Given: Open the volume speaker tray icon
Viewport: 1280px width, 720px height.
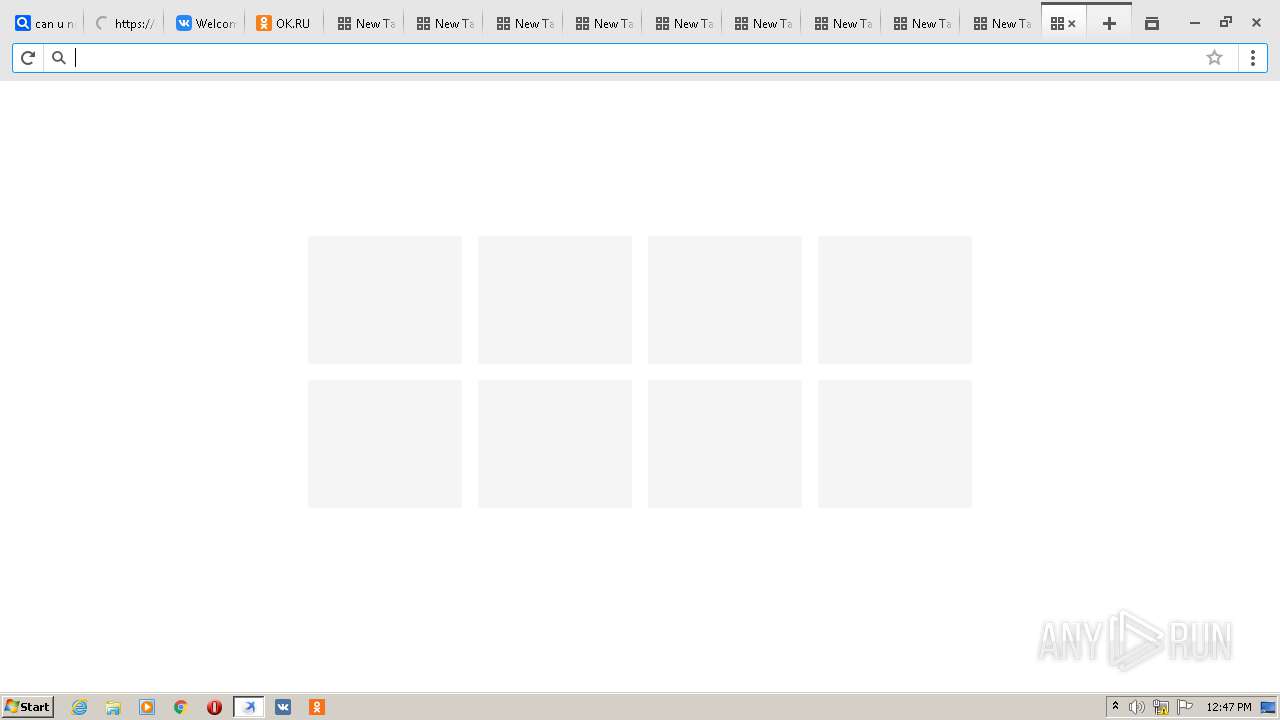Looking at the screenshot, I should click(x=1137, y=707).
